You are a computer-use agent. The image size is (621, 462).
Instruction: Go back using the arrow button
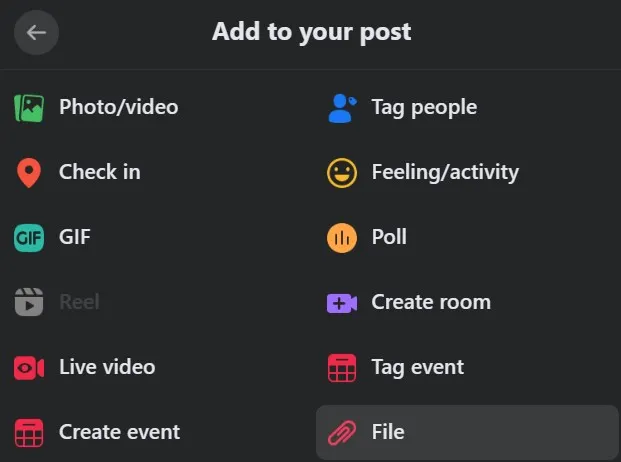click(x=36, y=32)
